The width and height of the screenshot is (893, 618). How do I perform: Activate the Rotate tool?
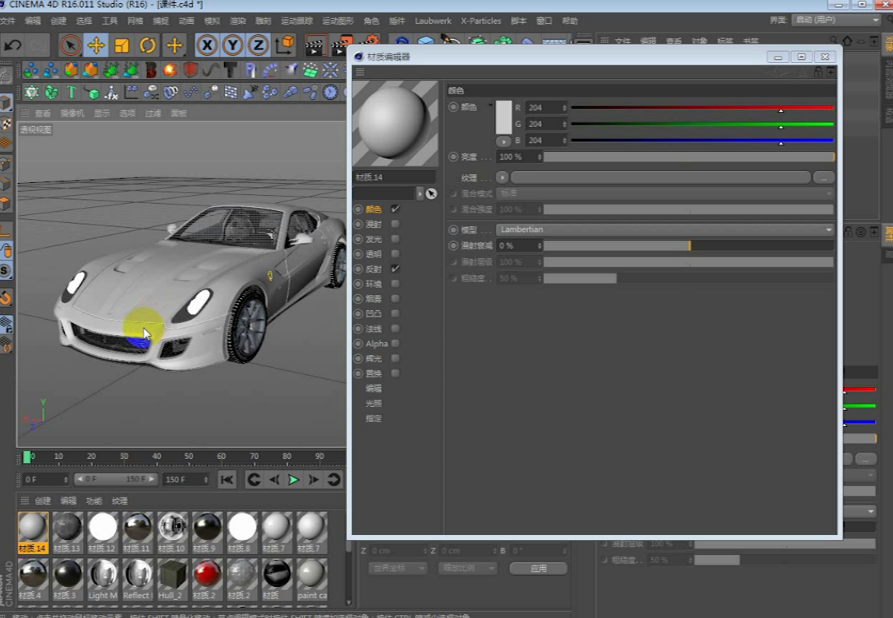pos(148,45)
